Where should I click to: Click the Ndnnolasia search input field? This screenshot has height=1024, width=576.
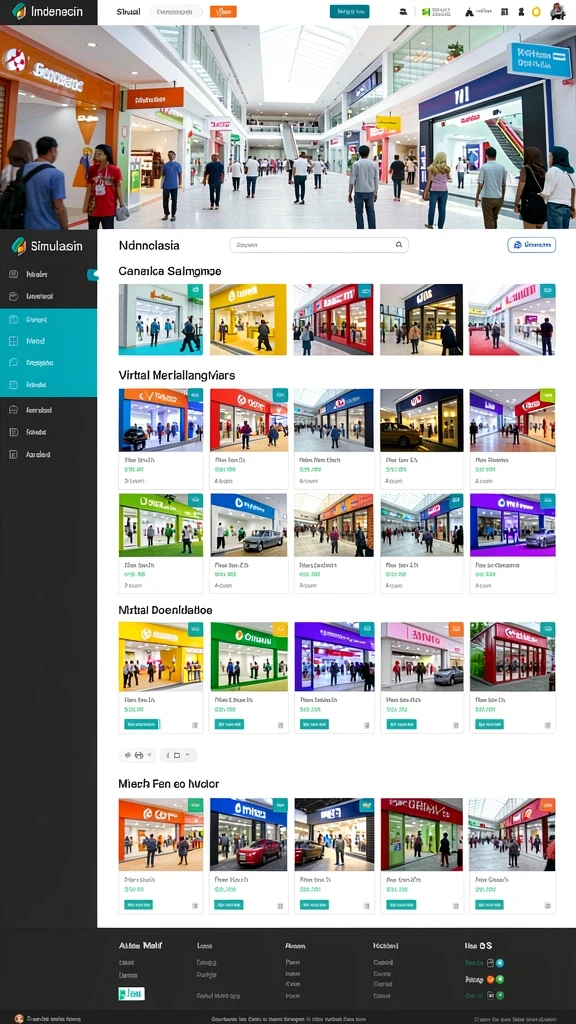[319, 245]
